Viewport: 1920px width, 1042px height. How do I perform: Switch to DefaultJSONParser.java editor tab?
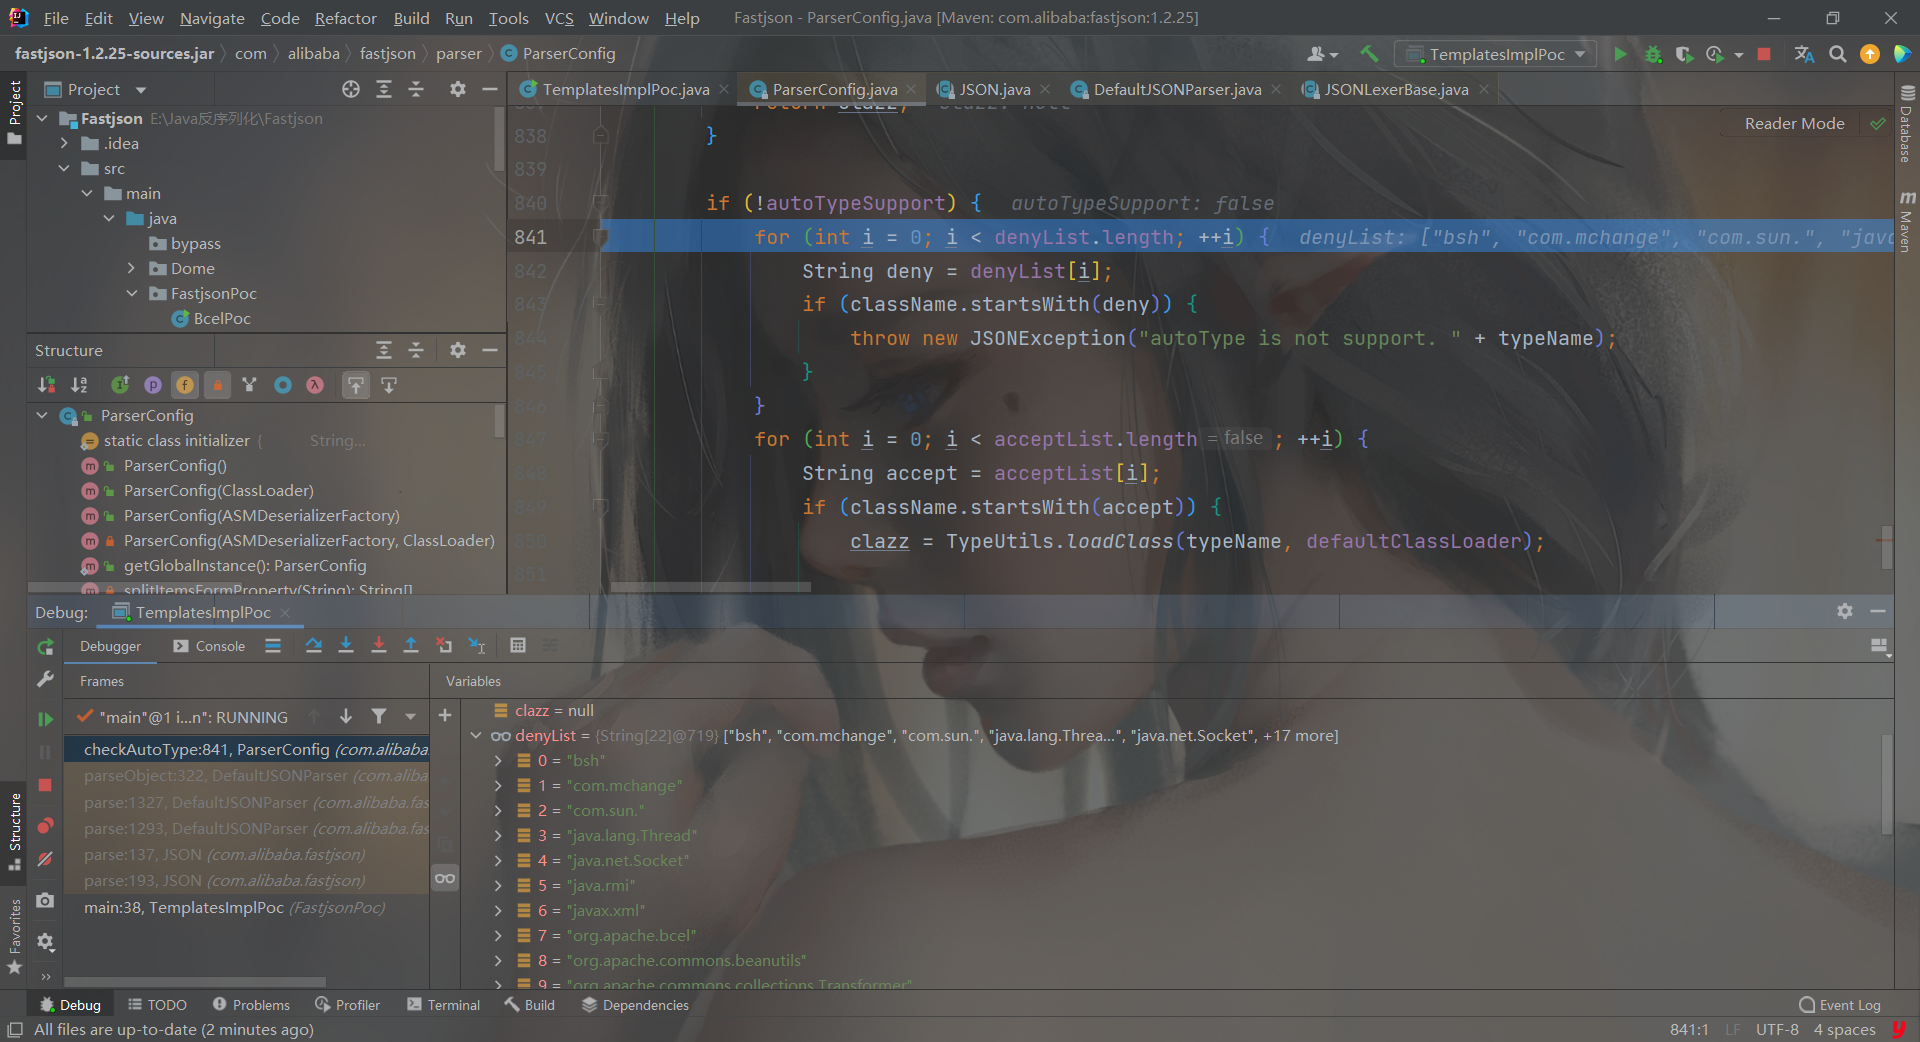(x=1177, y=89)
